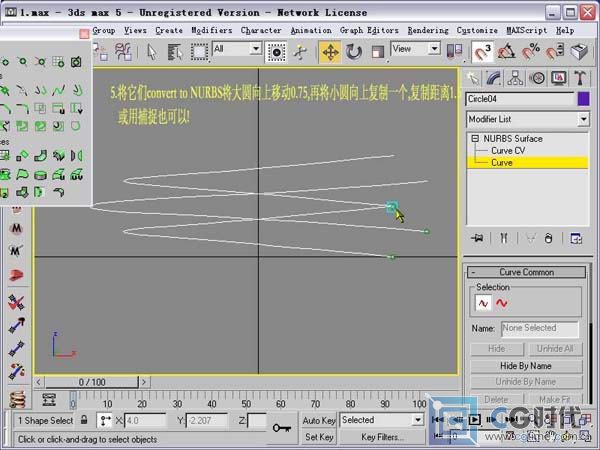
Task: Open Modify command panel tab
Action: click(494, 78)
